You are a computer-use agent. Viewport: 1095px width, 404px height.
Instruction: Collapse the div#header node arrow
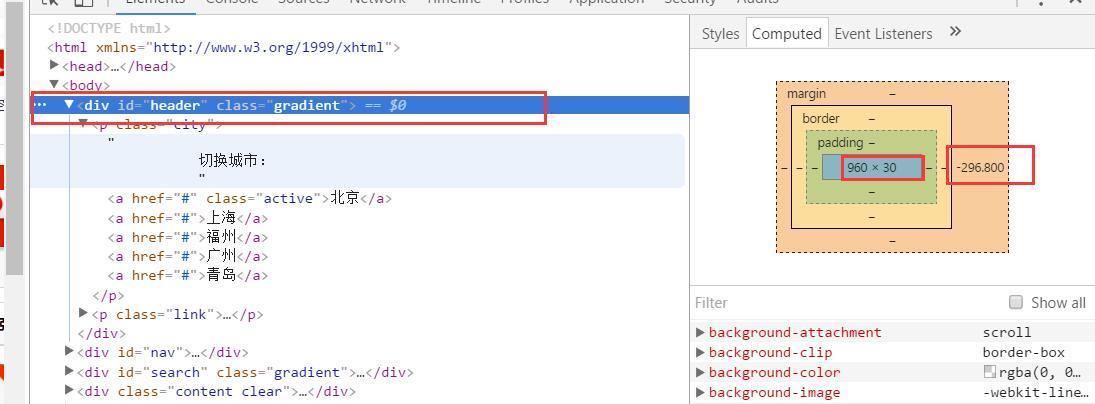pos(69,105)
